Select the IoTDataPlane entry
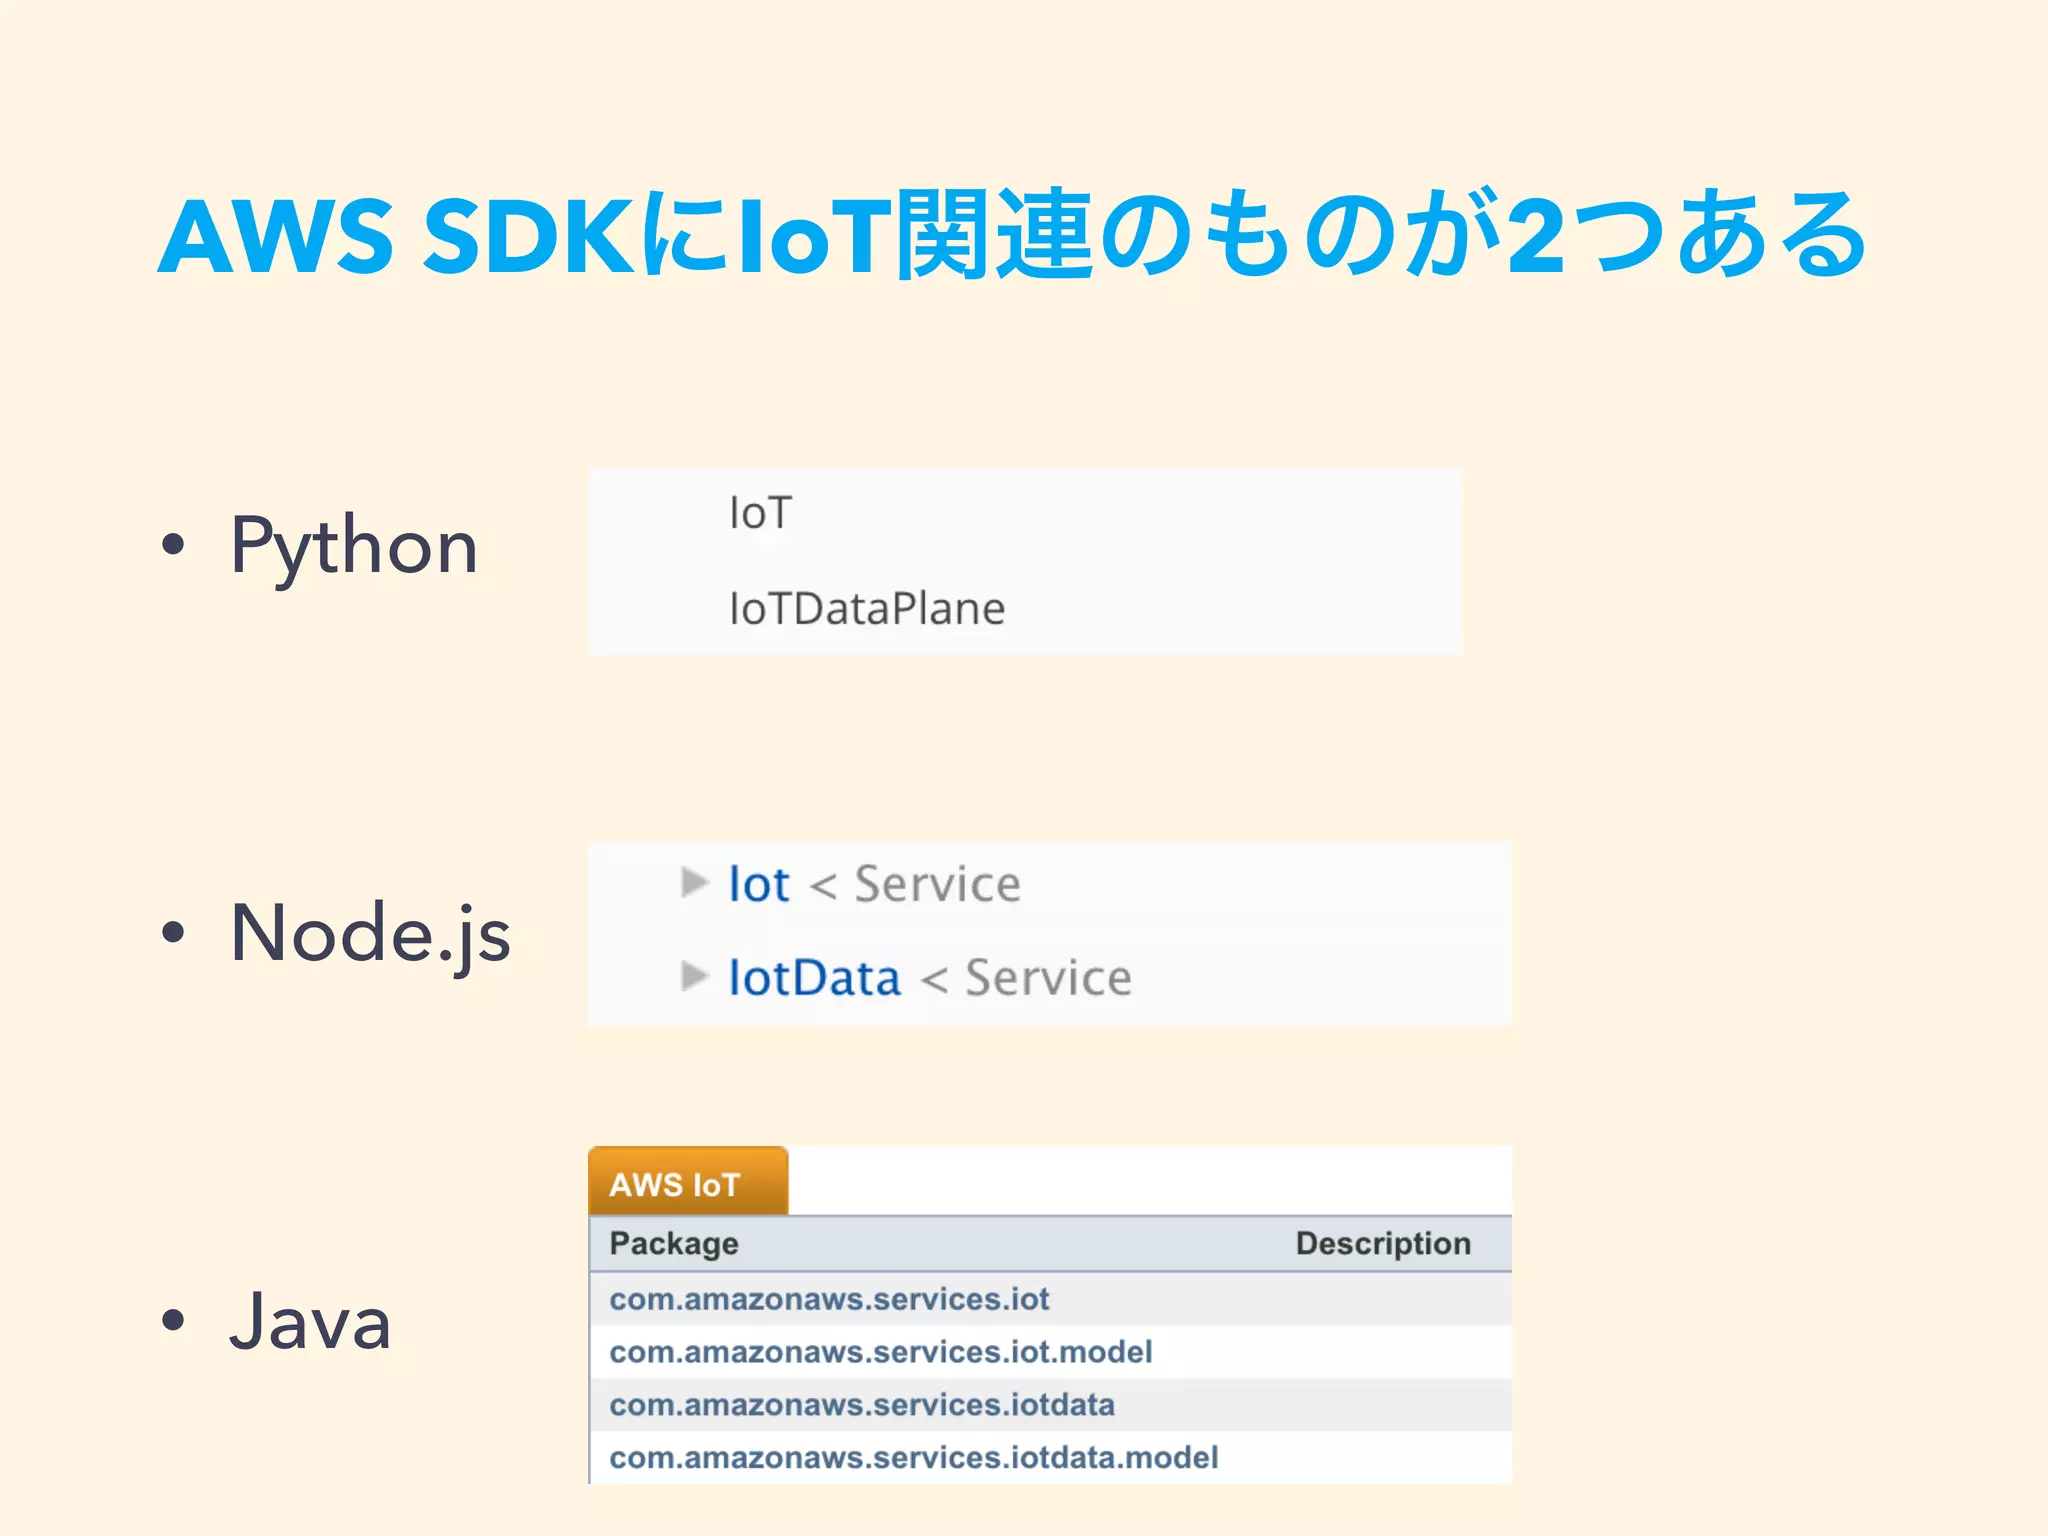The image size is (2048, 1536). [x=867, y=608]
